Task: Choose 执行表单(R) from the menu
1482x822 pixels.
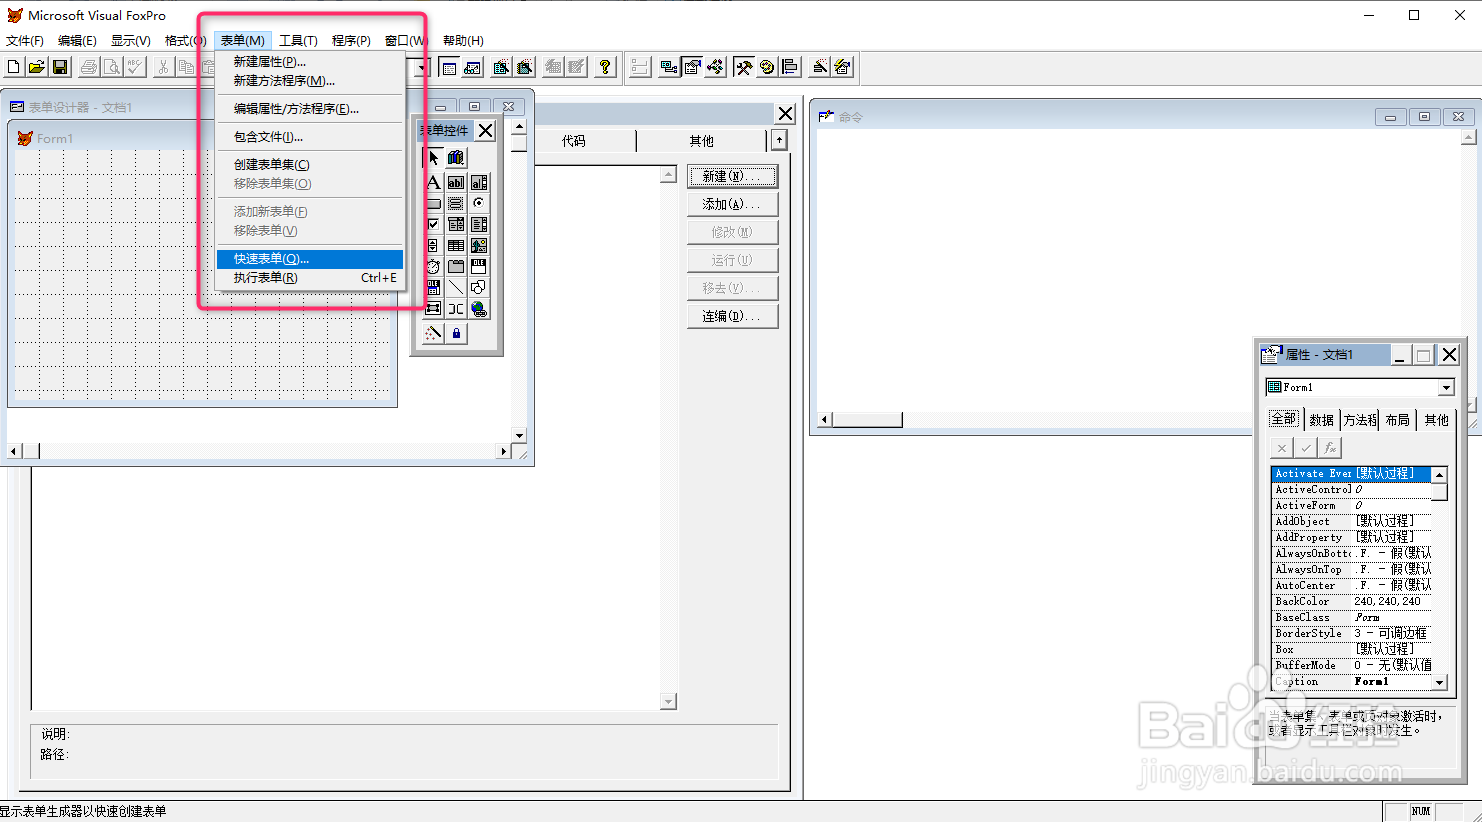Action: 310,278
